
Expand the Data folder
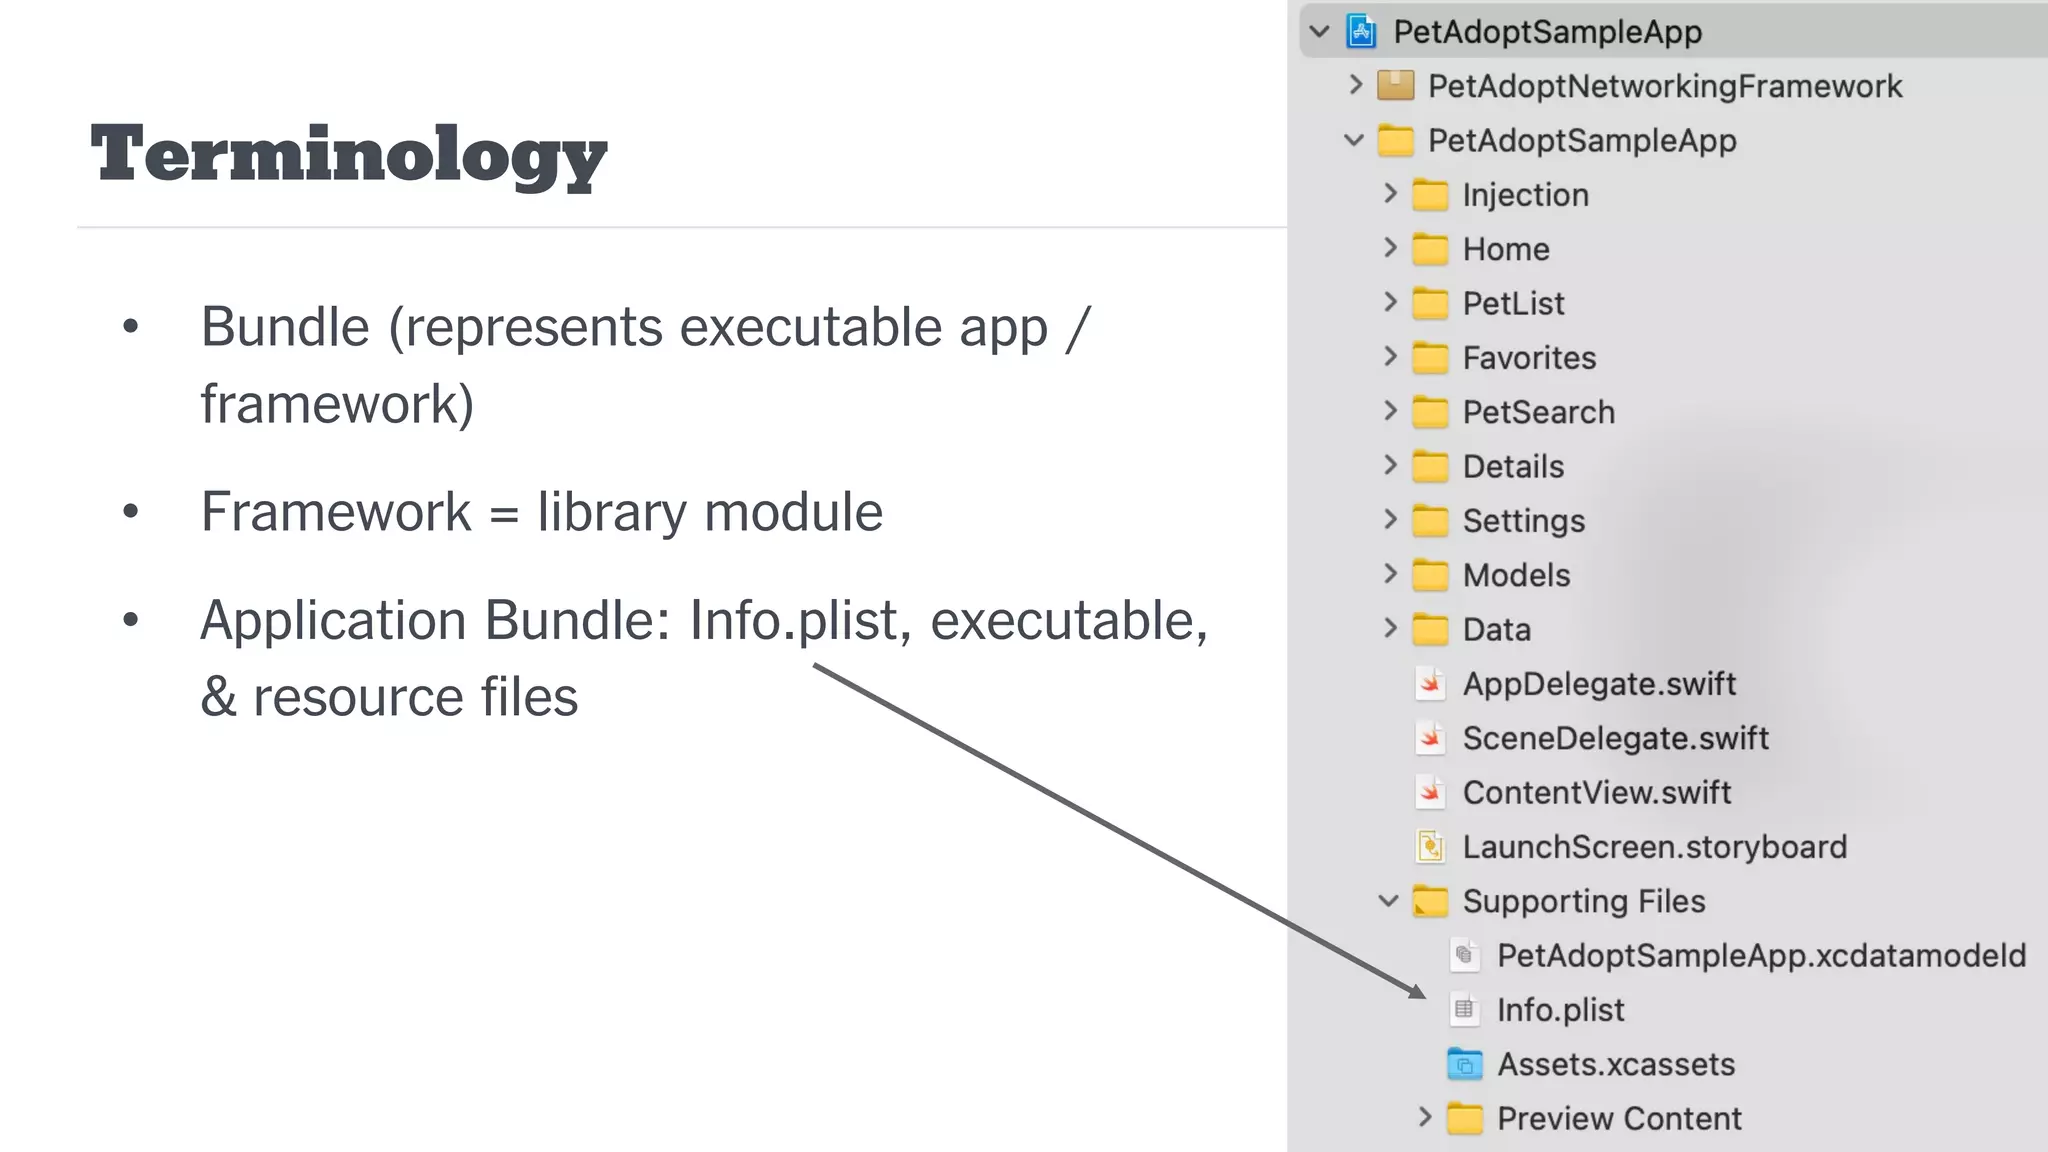click(x=1390, y=627)
